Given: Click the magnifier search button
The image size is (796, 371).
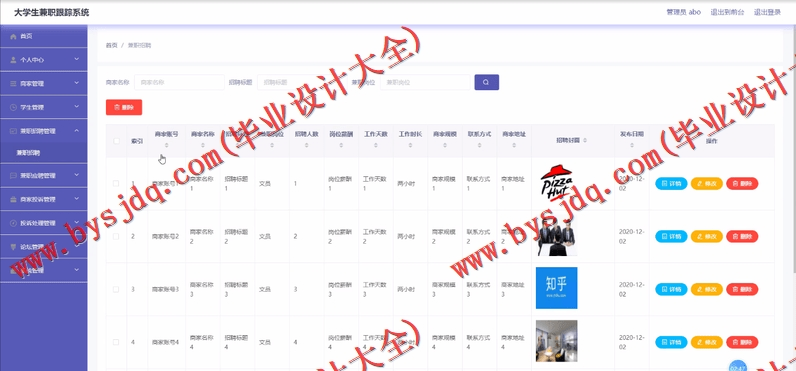Looking at the screenshot, I should click(486, 82).
